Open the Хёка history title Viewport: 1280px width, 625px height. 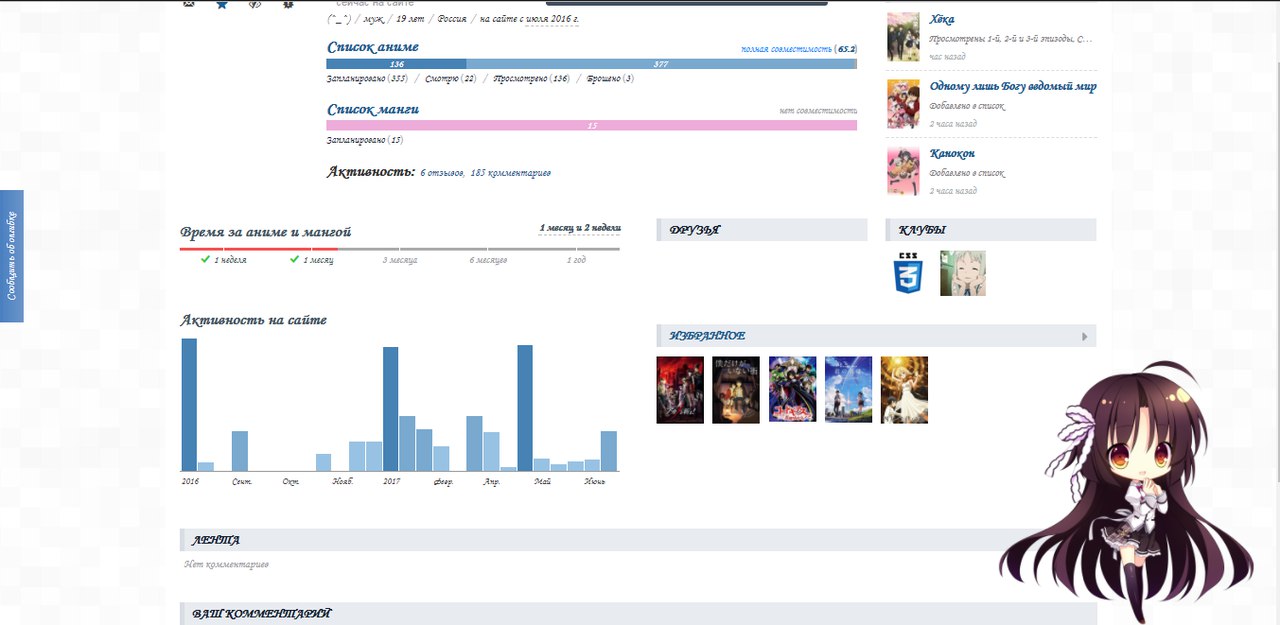[x=941, y=19]
